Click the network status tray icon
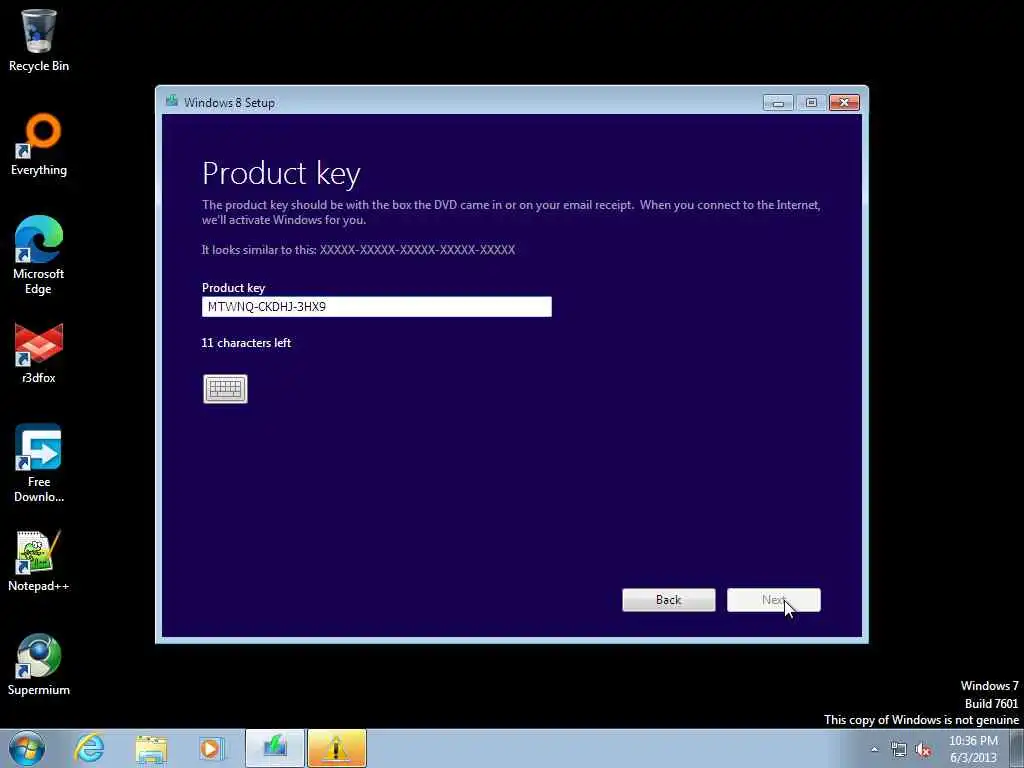 pyautogui.click(x=899, y=750)
